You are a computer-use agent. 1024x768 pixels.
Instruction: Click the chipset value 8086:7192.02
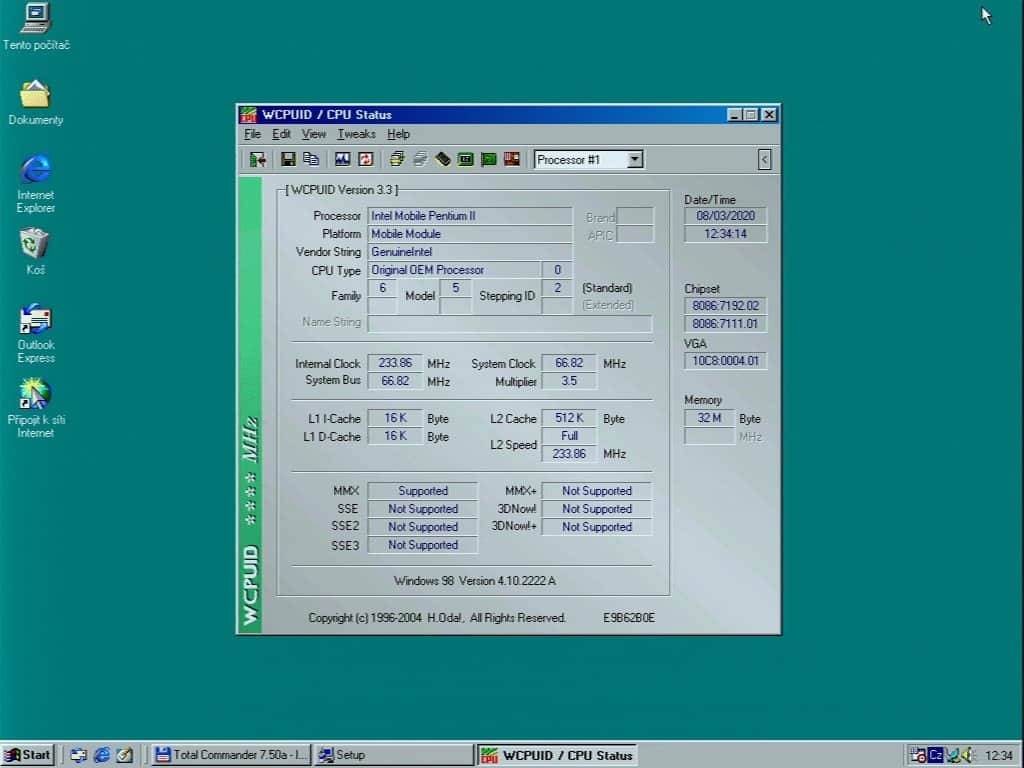726,306
